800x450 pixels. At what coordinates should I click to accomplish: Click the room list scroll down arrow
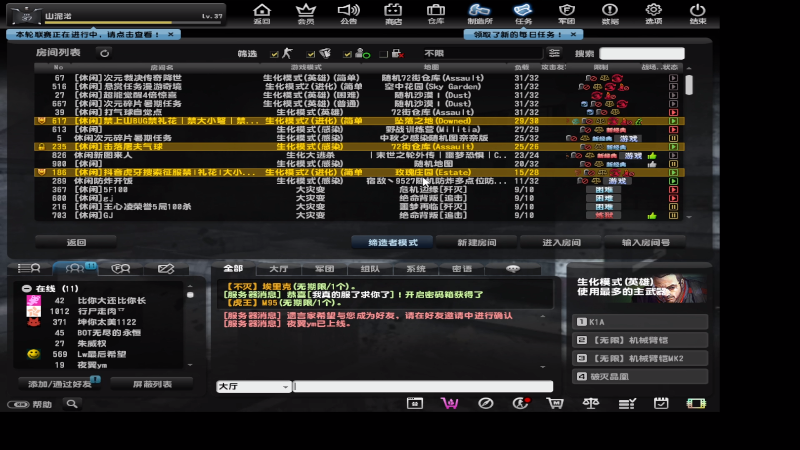click(x=689, y=217)
